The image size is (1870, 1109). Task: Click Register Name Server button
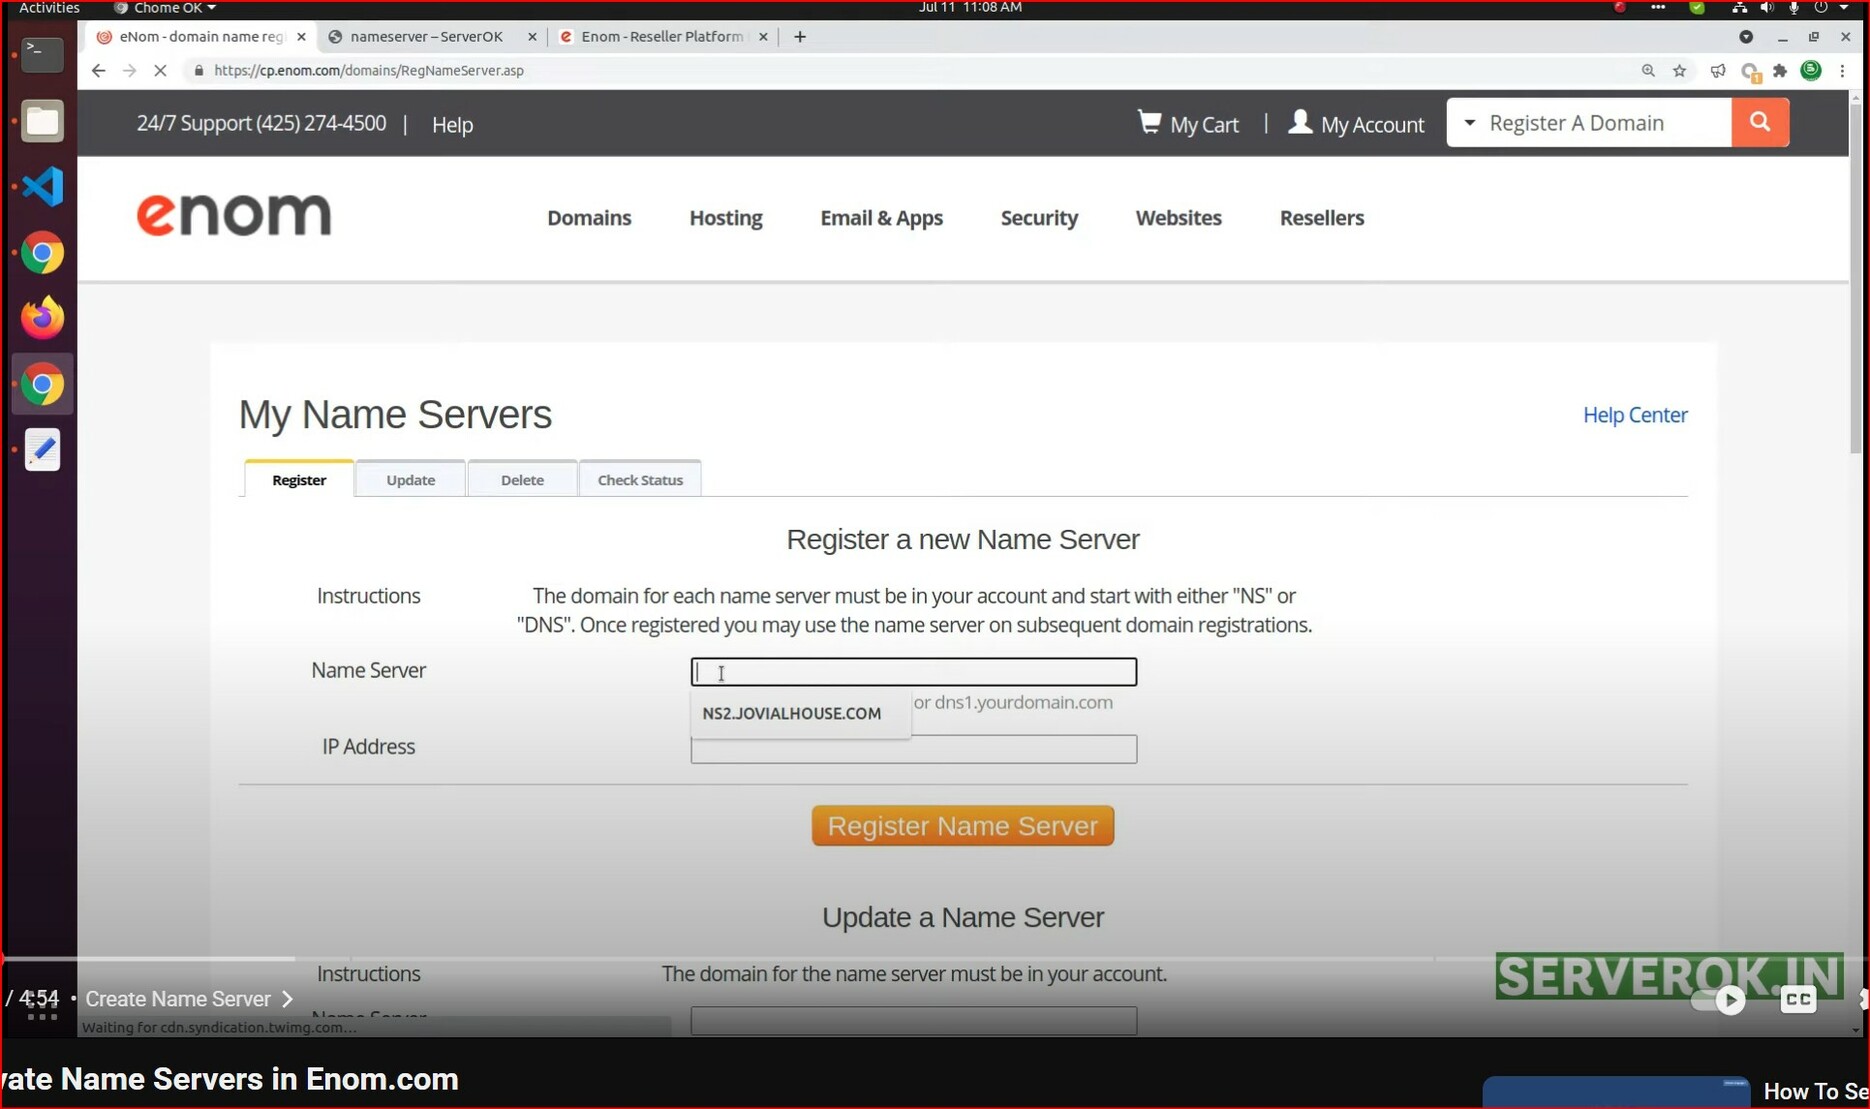[962, 826]
